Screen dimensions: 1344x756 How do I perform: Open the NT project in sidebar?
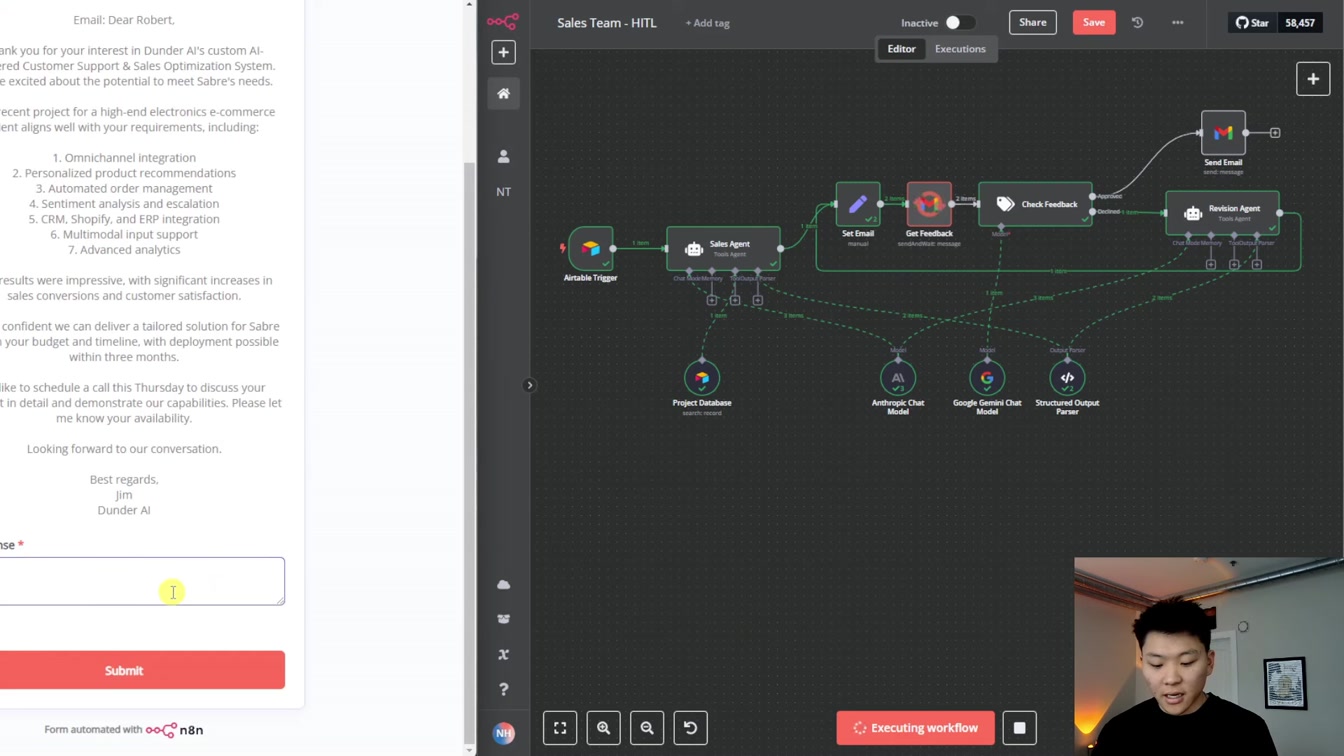point(503,192)
